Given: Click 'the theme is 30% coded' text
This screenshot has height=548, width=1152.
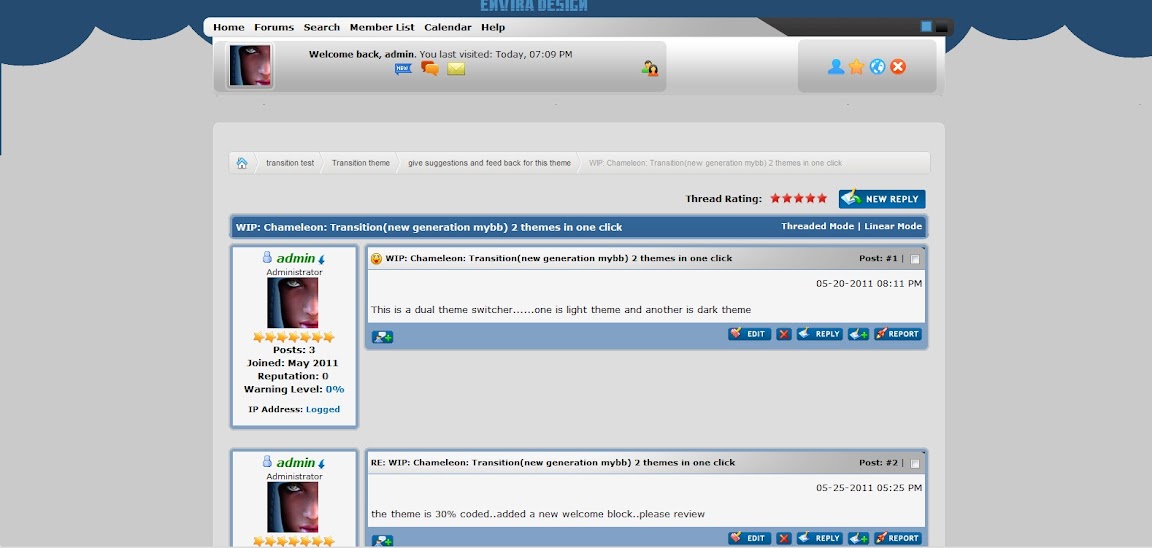Looking at the screenshot, I should [538, 514].
